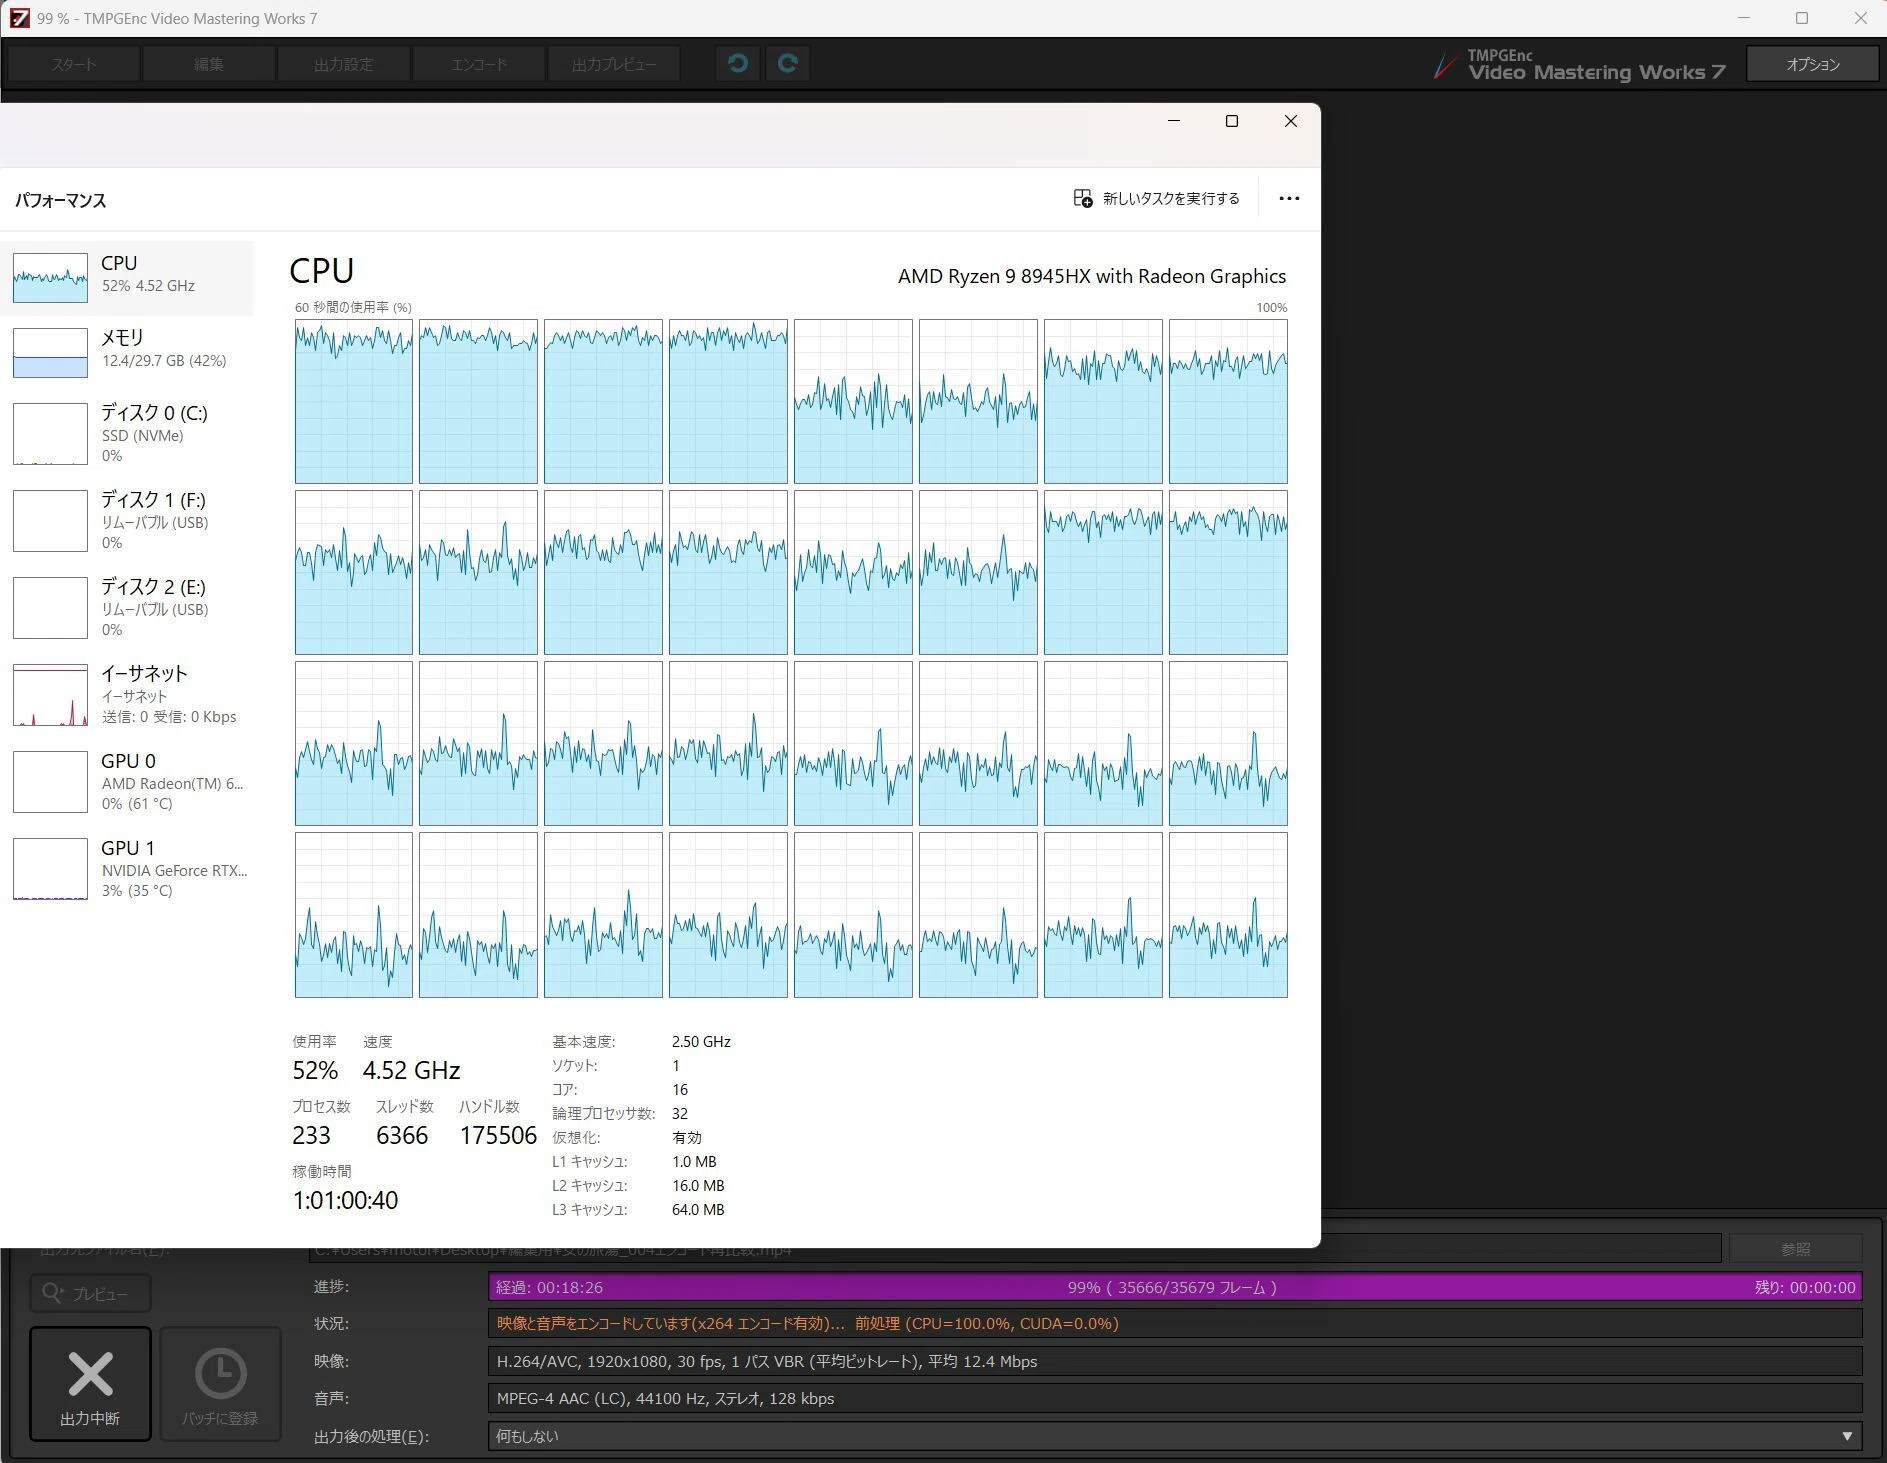
Task: Maximize the Task Manager window
Action: pyautogui.click(x=1232, y=121)
